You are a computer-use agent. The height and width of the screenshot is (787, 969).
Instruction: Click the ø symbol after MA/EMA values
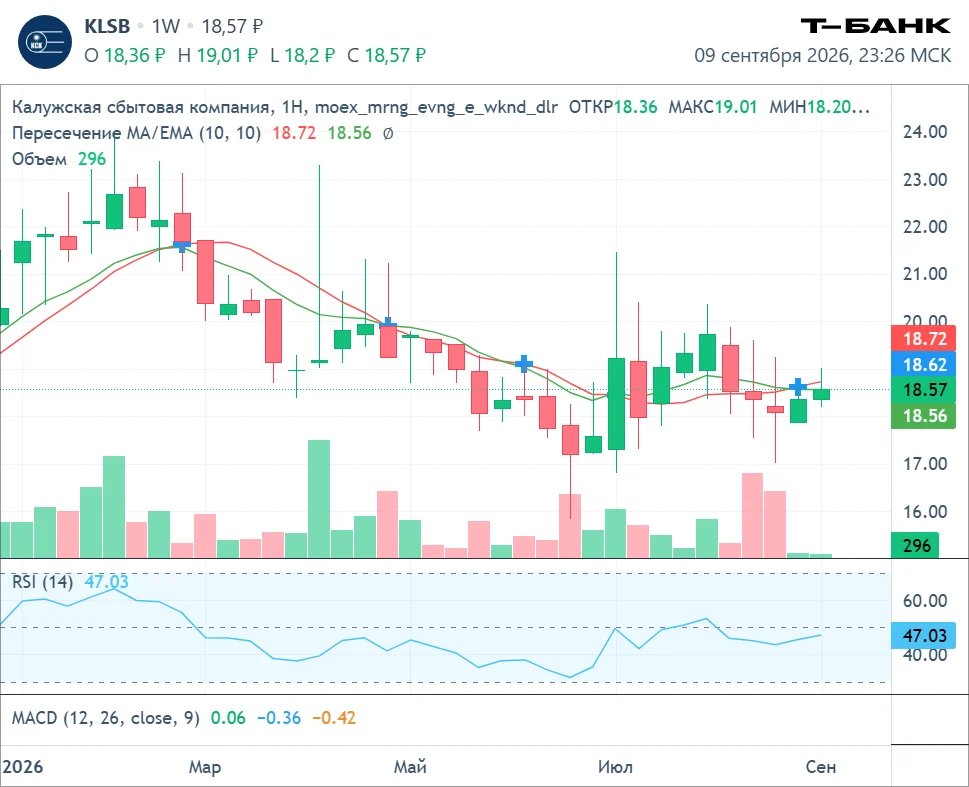387,134
